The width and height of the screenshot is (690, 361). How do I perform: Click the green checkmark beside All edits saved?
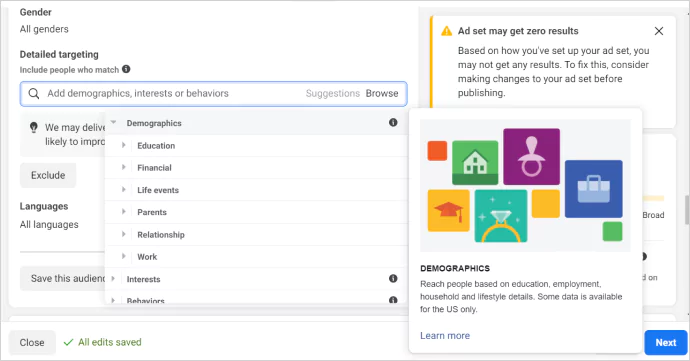tap(68, 342)
